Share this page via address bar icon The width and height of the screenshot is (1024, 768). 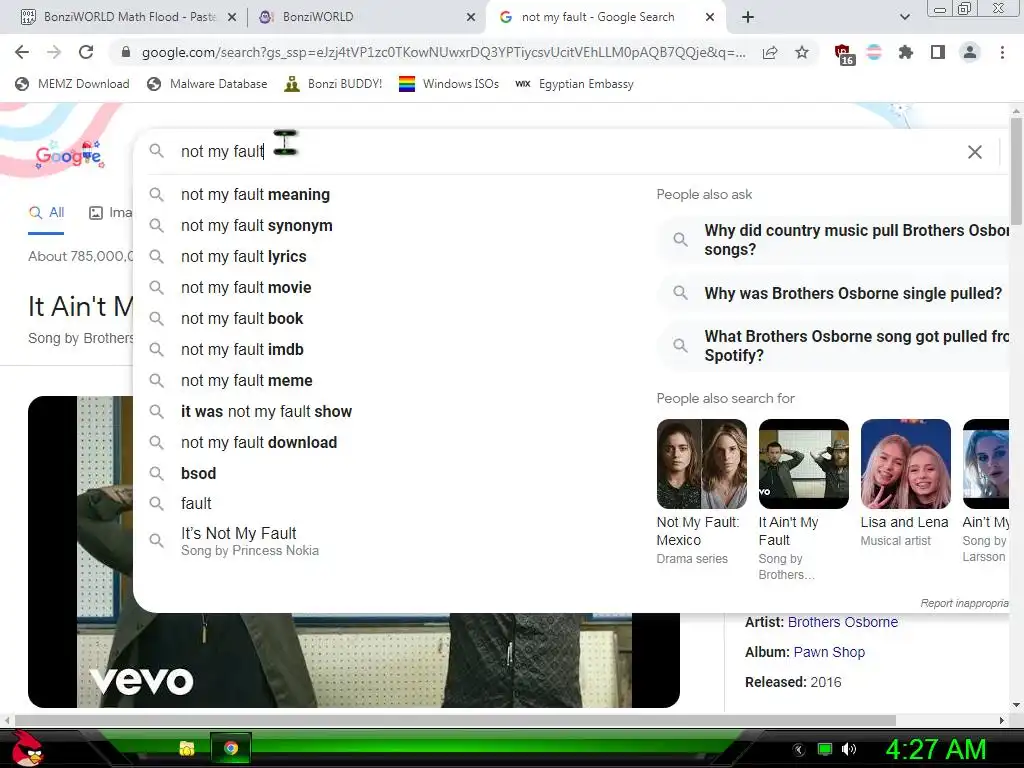coord(770,52)
